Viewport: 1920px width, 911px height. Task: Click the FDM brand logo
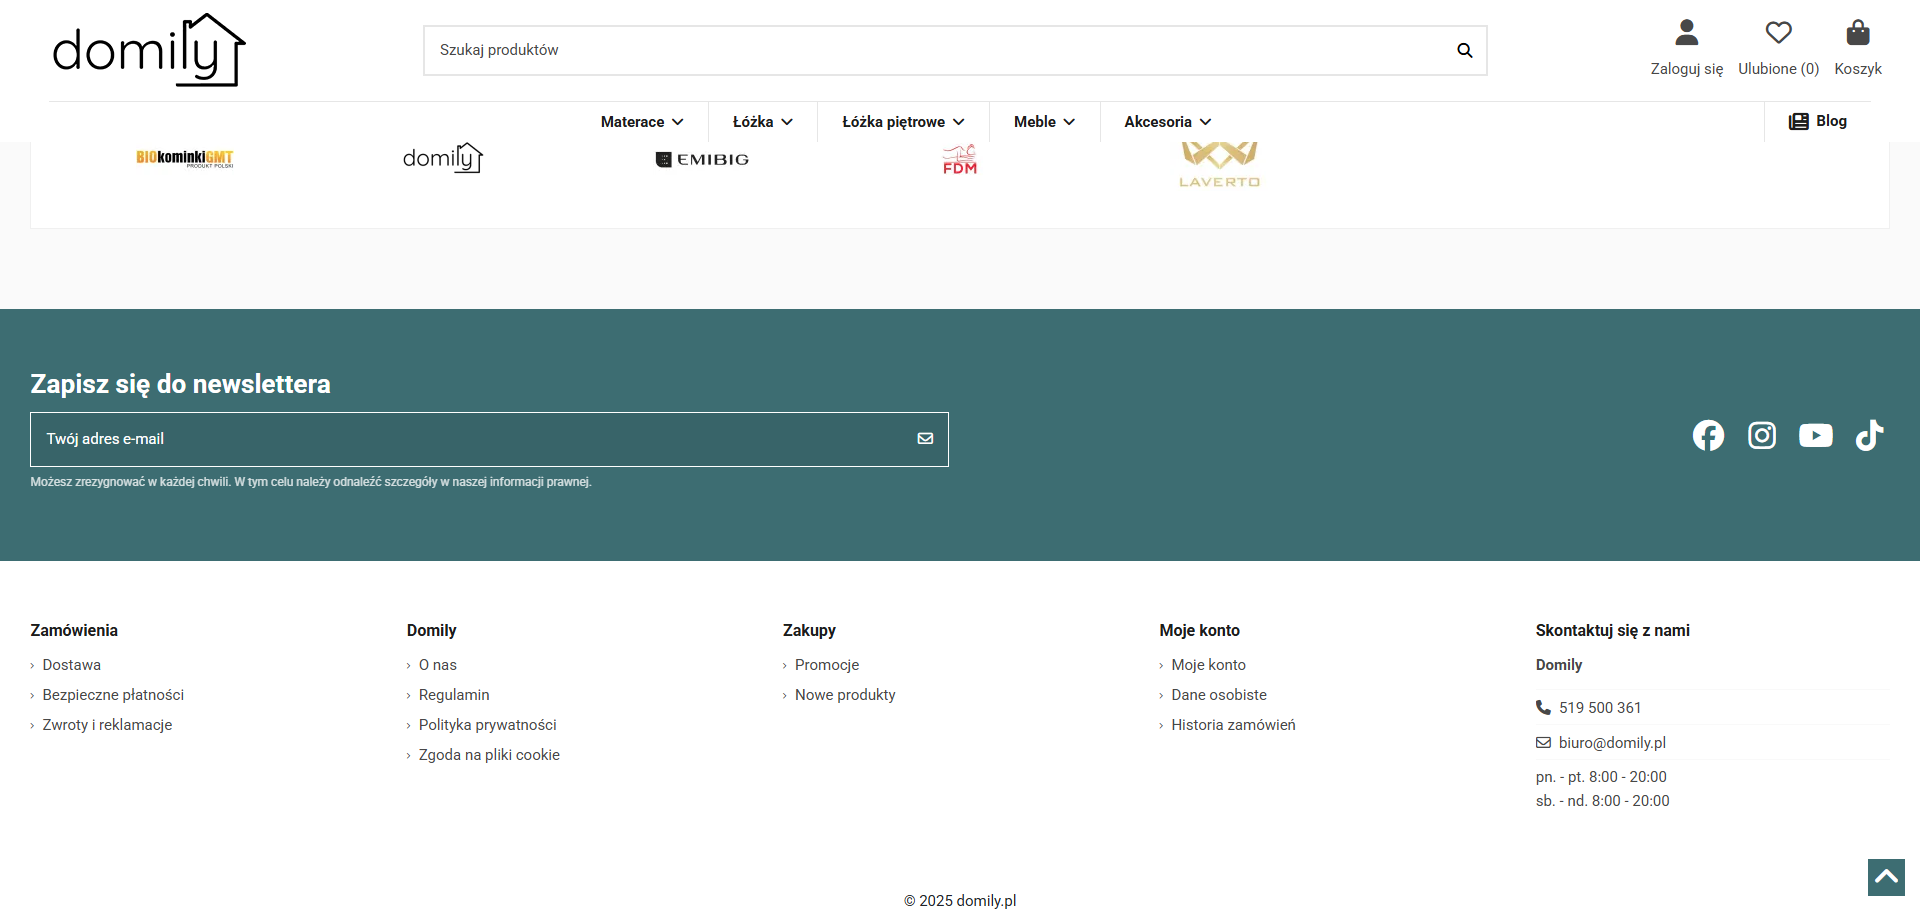pos(960,159)
